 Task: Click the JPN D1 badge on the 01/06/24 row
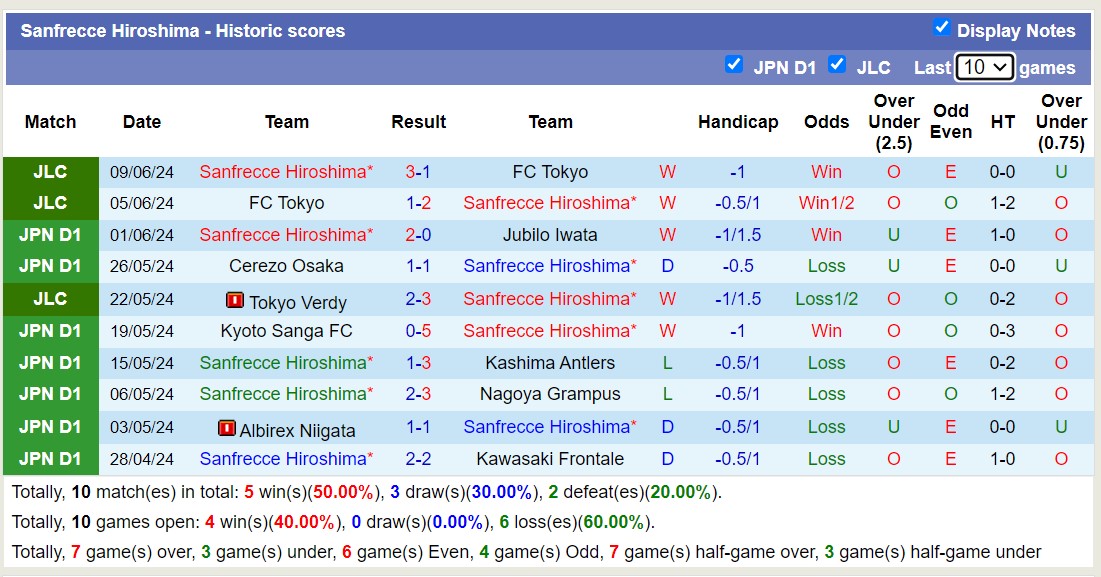(50, 235)
